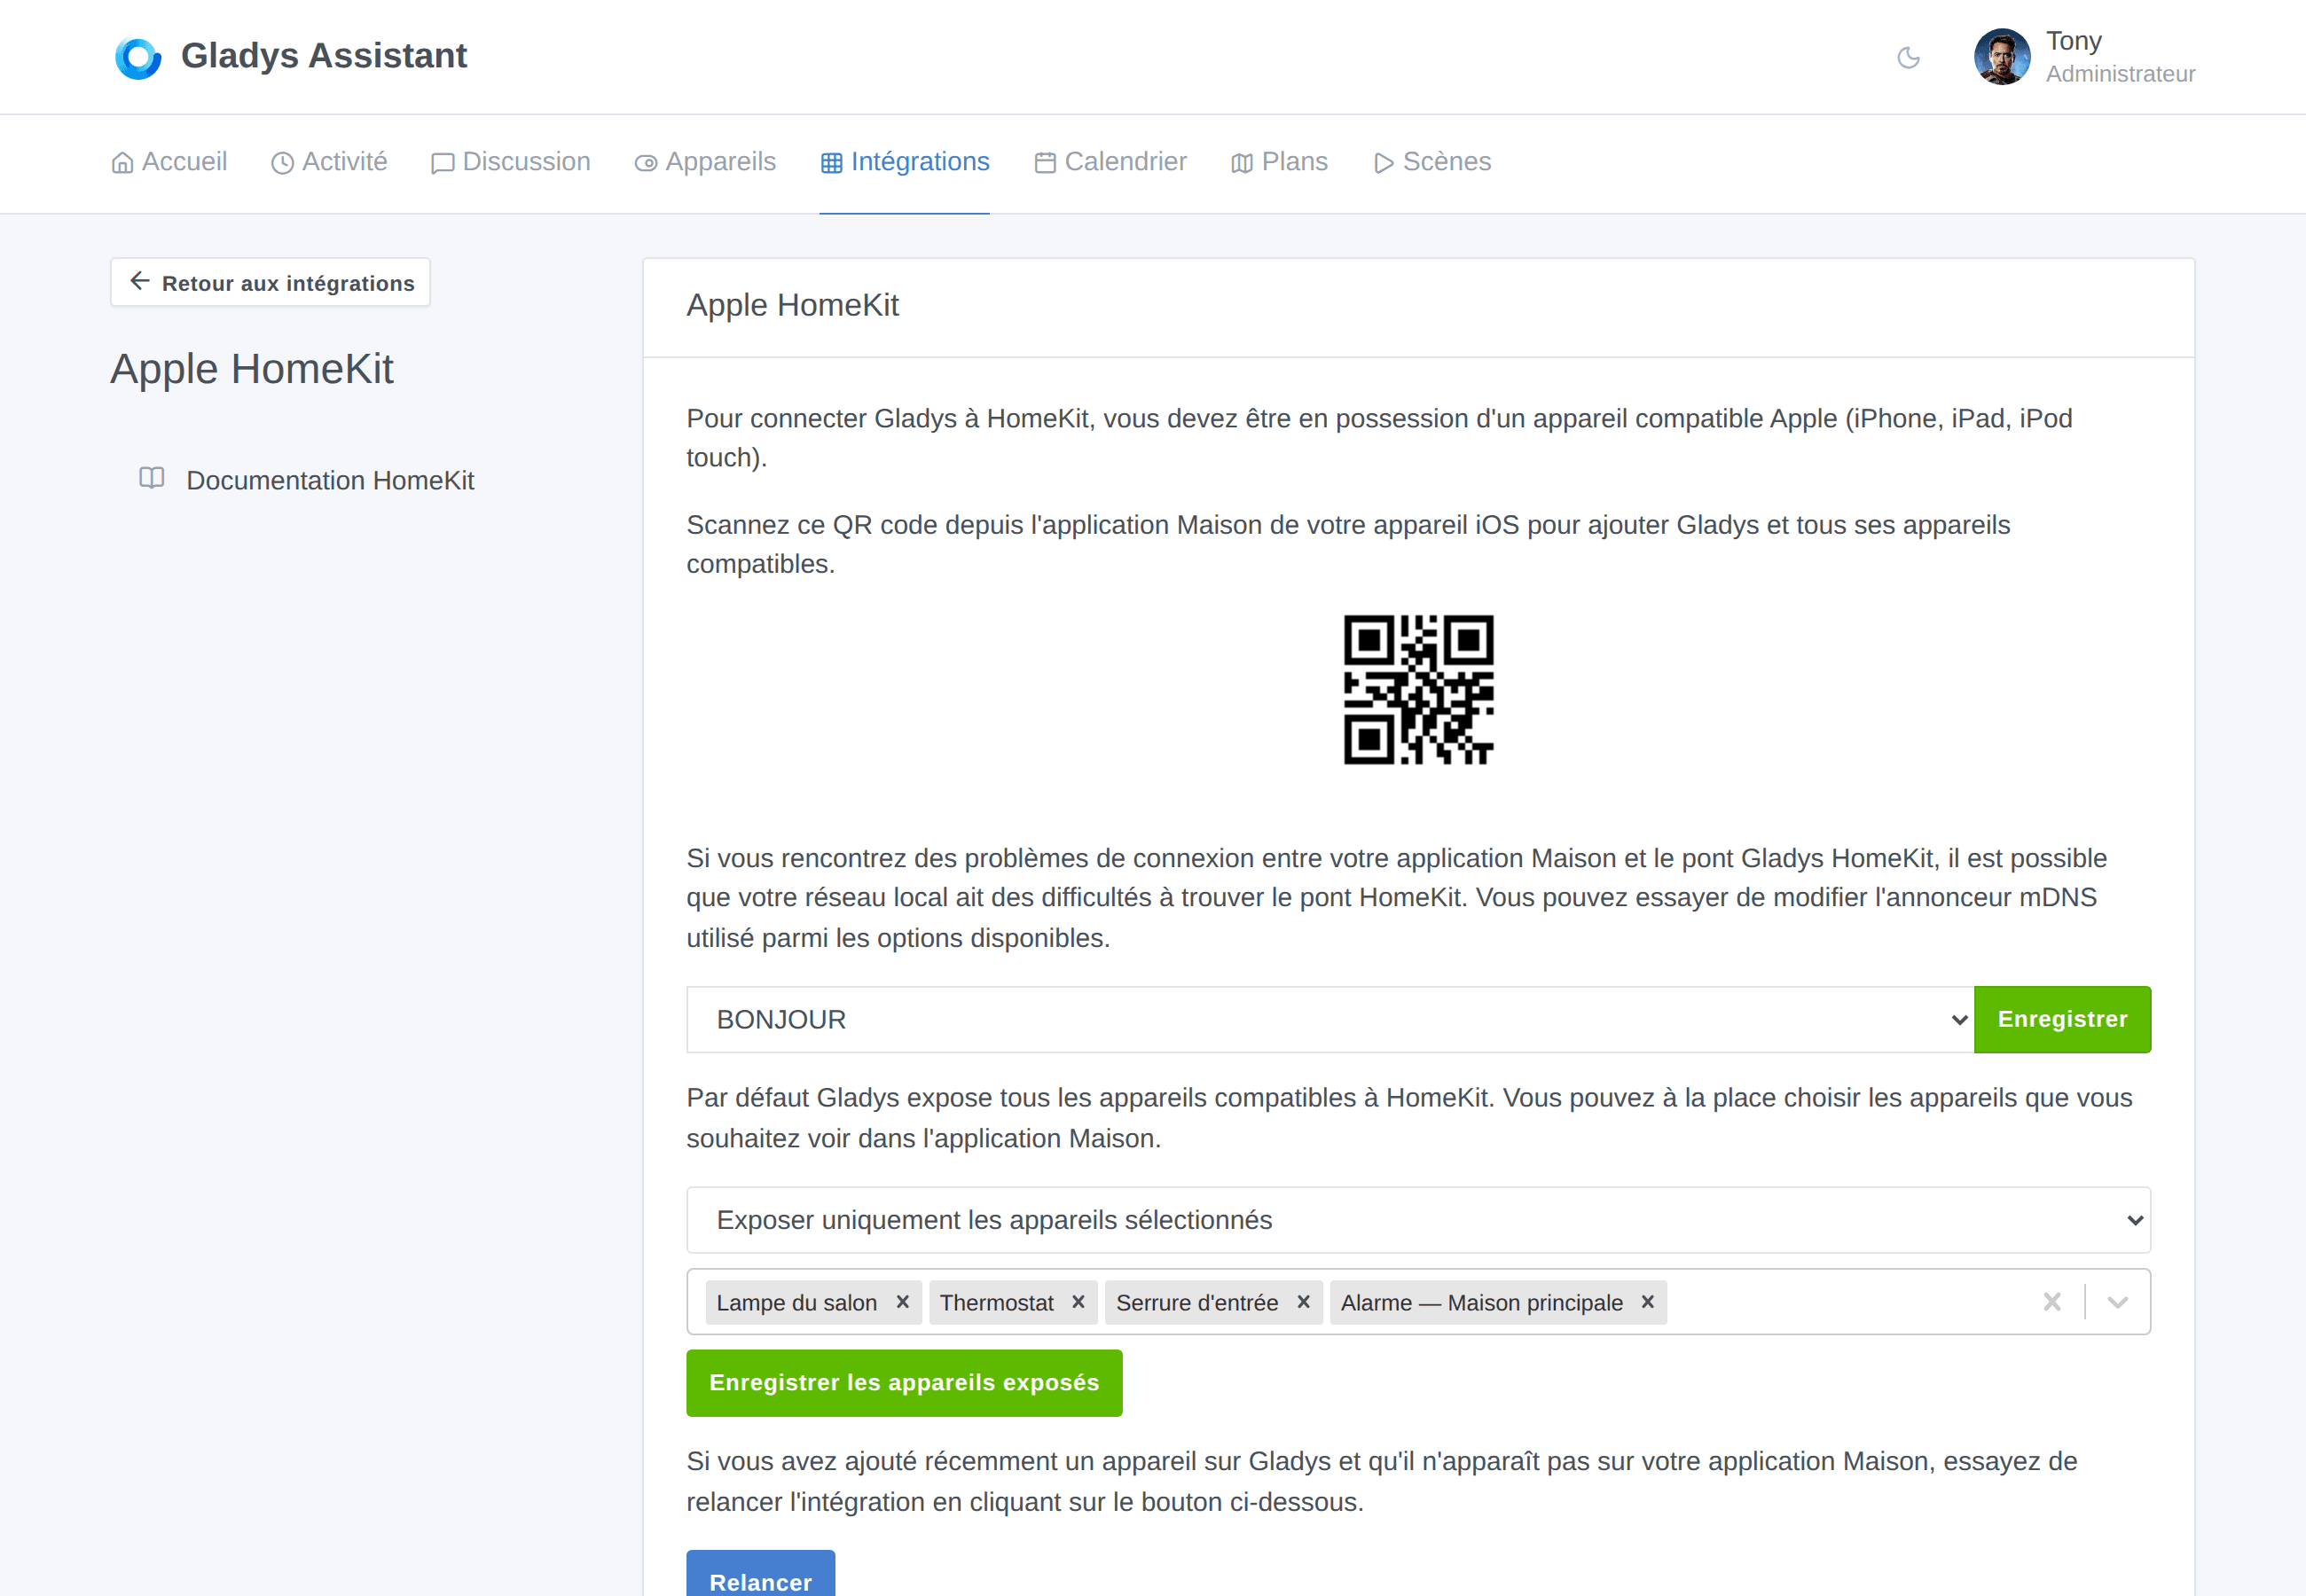Open Calendrier tab
This screenshot has height=1596, width=2306.
click(x=1110, y=162)
